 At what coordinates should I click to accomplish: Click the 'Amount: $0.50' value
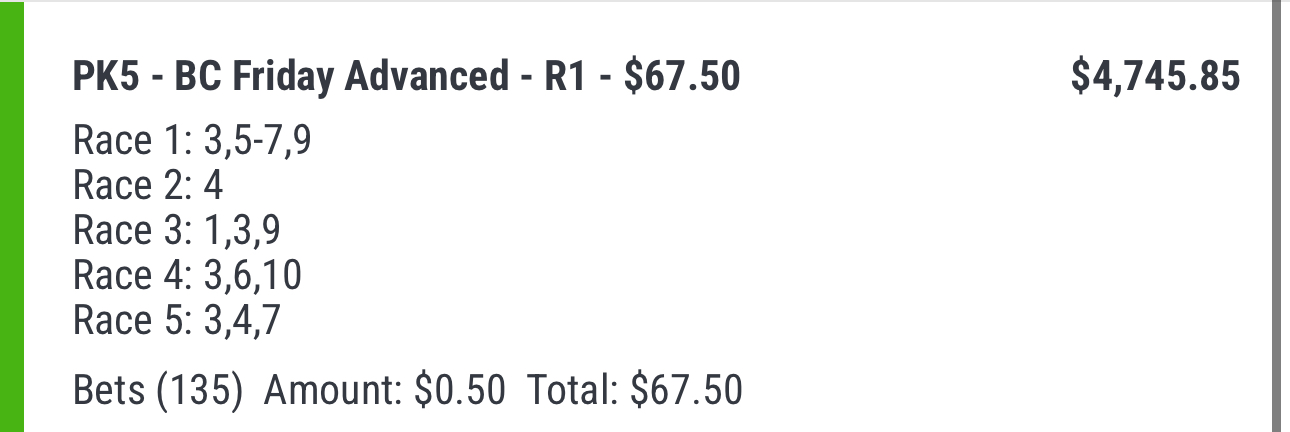(385, 390)
